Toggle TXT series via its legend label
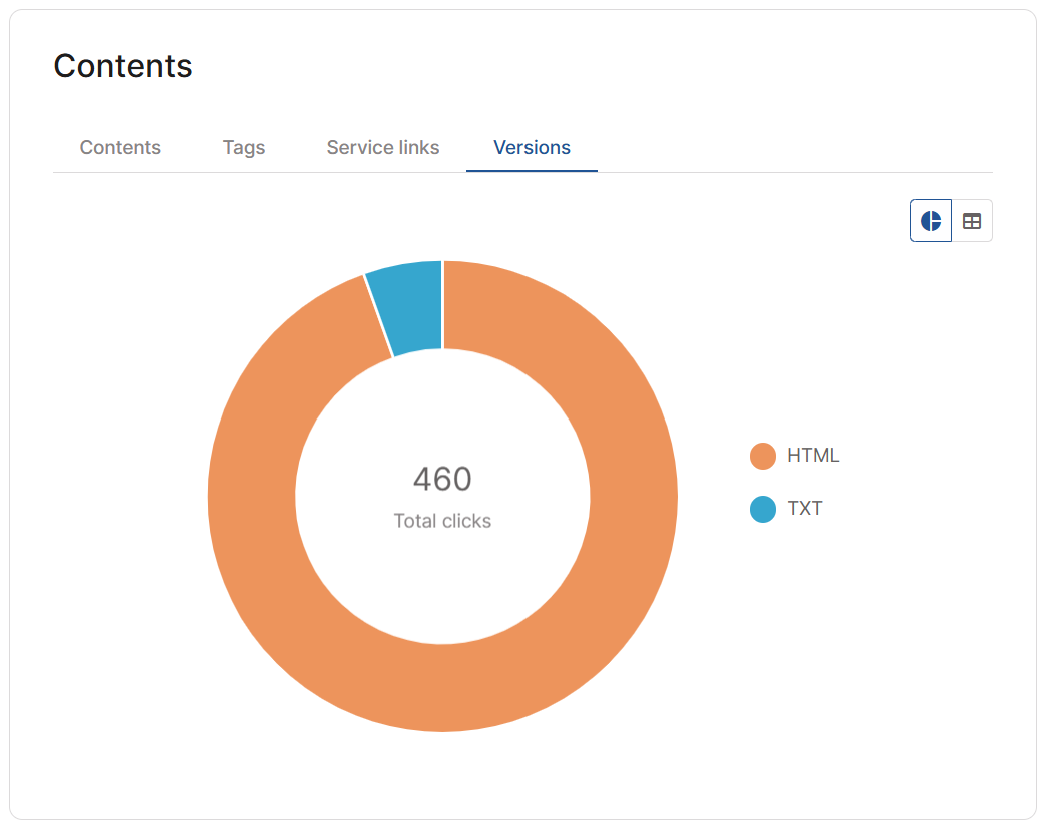Screen dimensions: 1048x834 (805, 509)
